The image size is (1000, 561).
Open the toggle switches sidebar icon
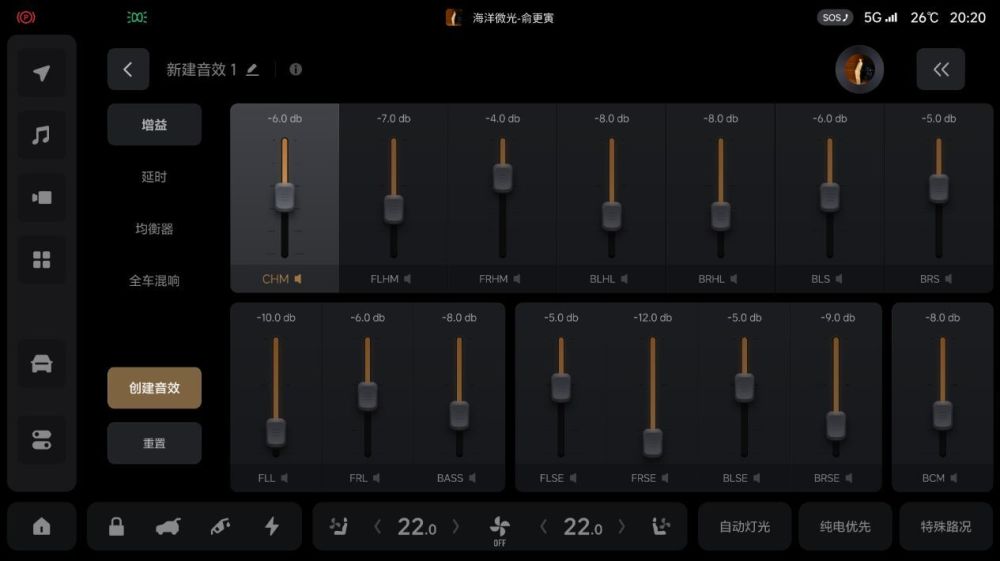(x=41, y=439)
